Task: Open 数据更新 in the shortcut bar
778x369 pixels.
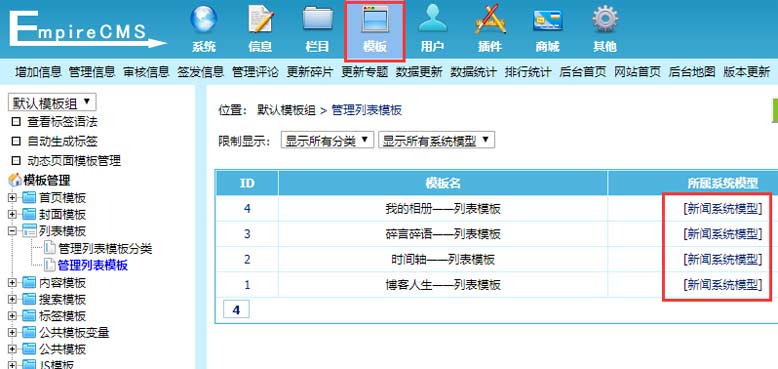Action: point(419,72)
